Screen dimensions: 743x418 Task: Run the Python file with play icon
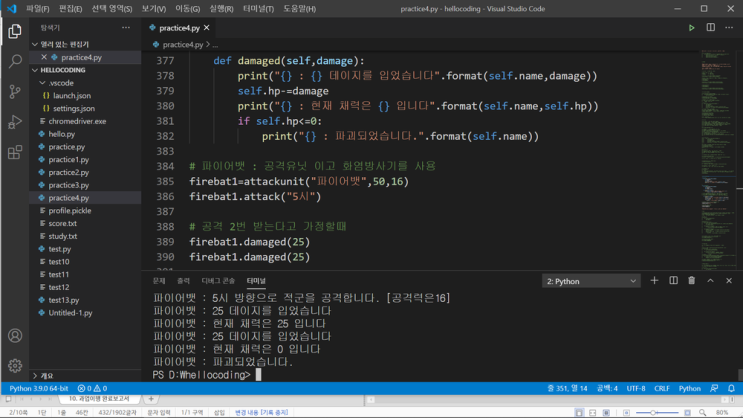pos(691,28)
